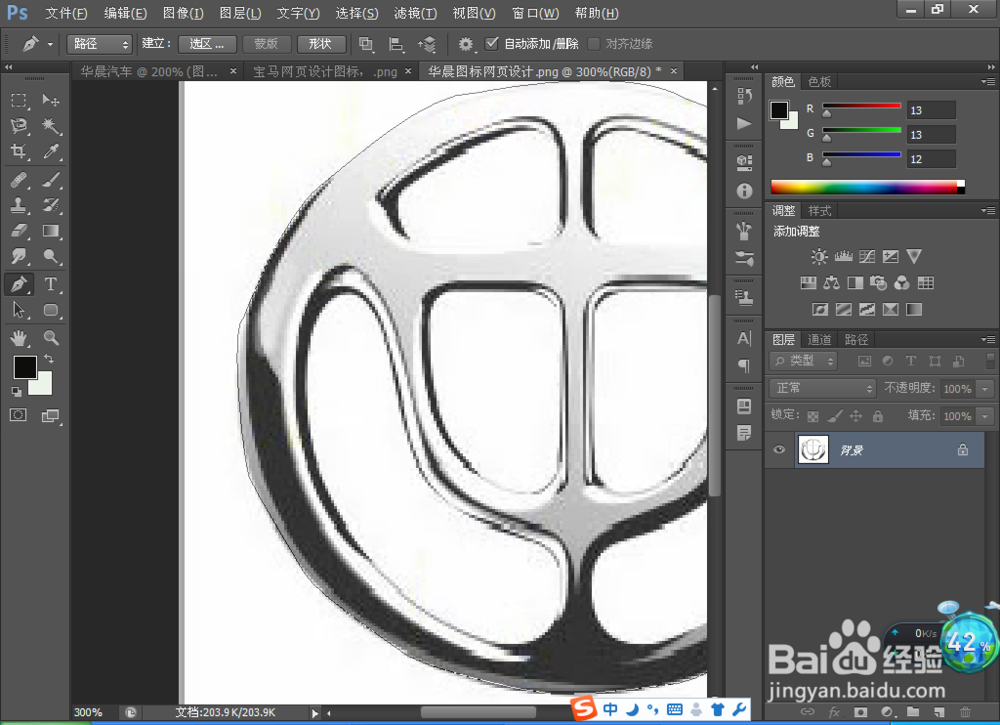Viewport: 1000px width, 725px height.
Task: Hide the 背景 layer visibility eye
Action: [779, 450]
